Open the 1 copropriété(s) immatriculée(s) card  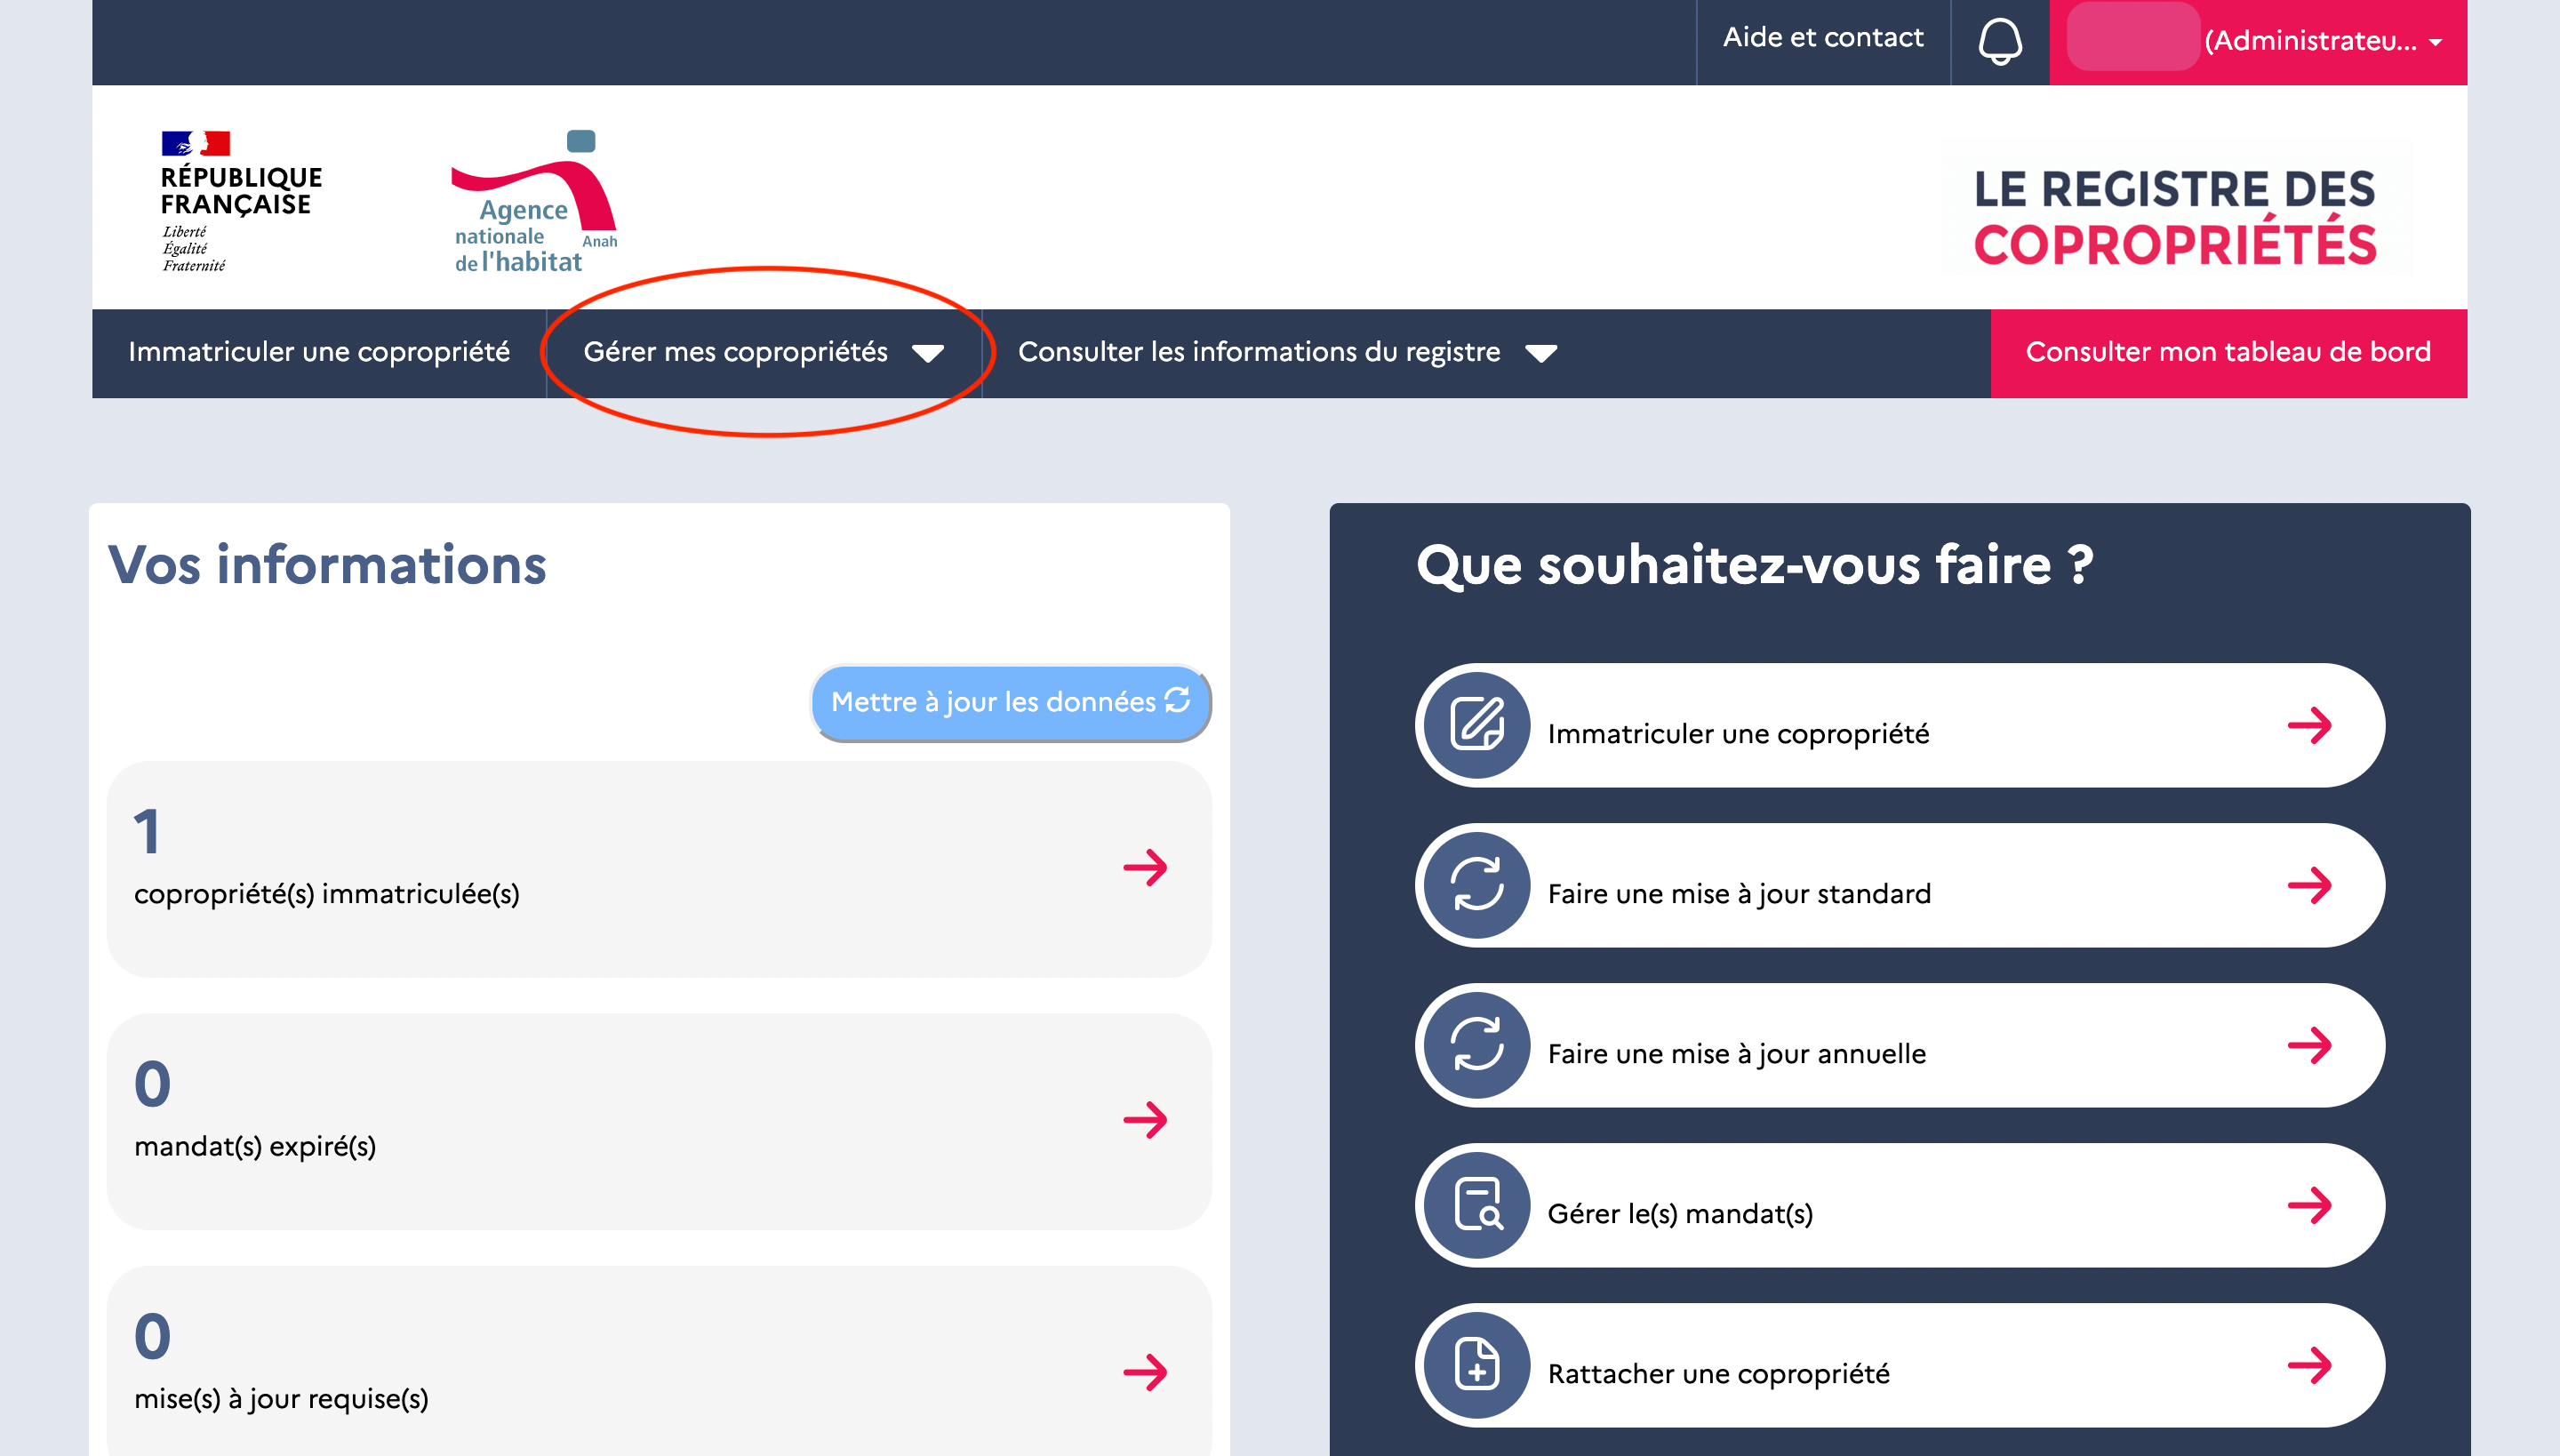tap(659, 869)
